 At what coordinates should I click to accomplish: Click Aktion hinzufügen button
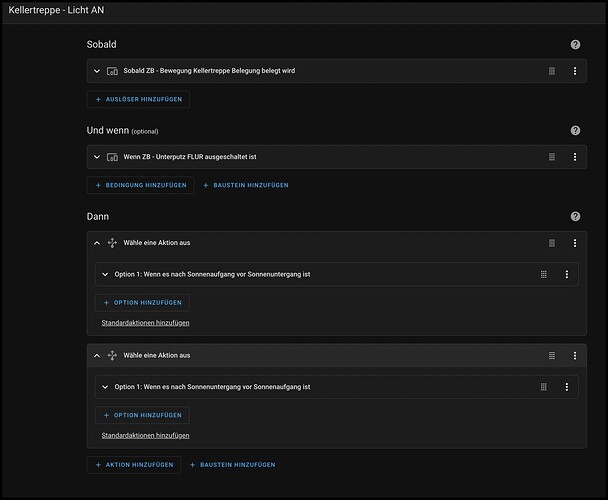pos(136,464)
